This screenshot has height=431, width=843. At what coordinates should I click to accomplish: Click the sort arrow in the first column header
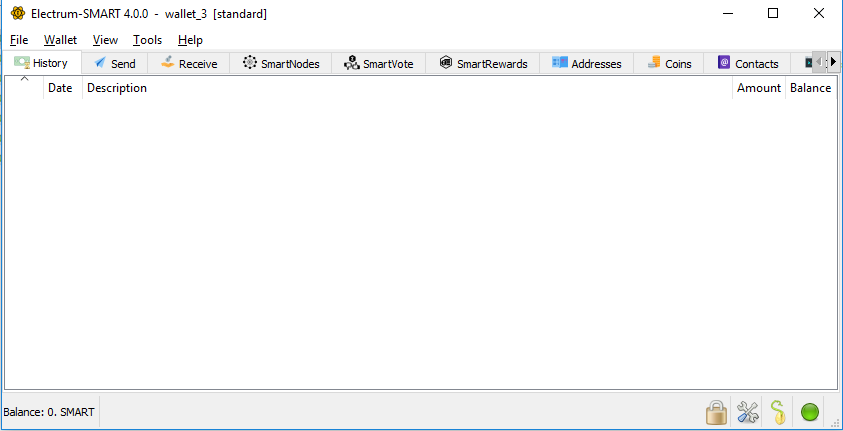(24, 80)
